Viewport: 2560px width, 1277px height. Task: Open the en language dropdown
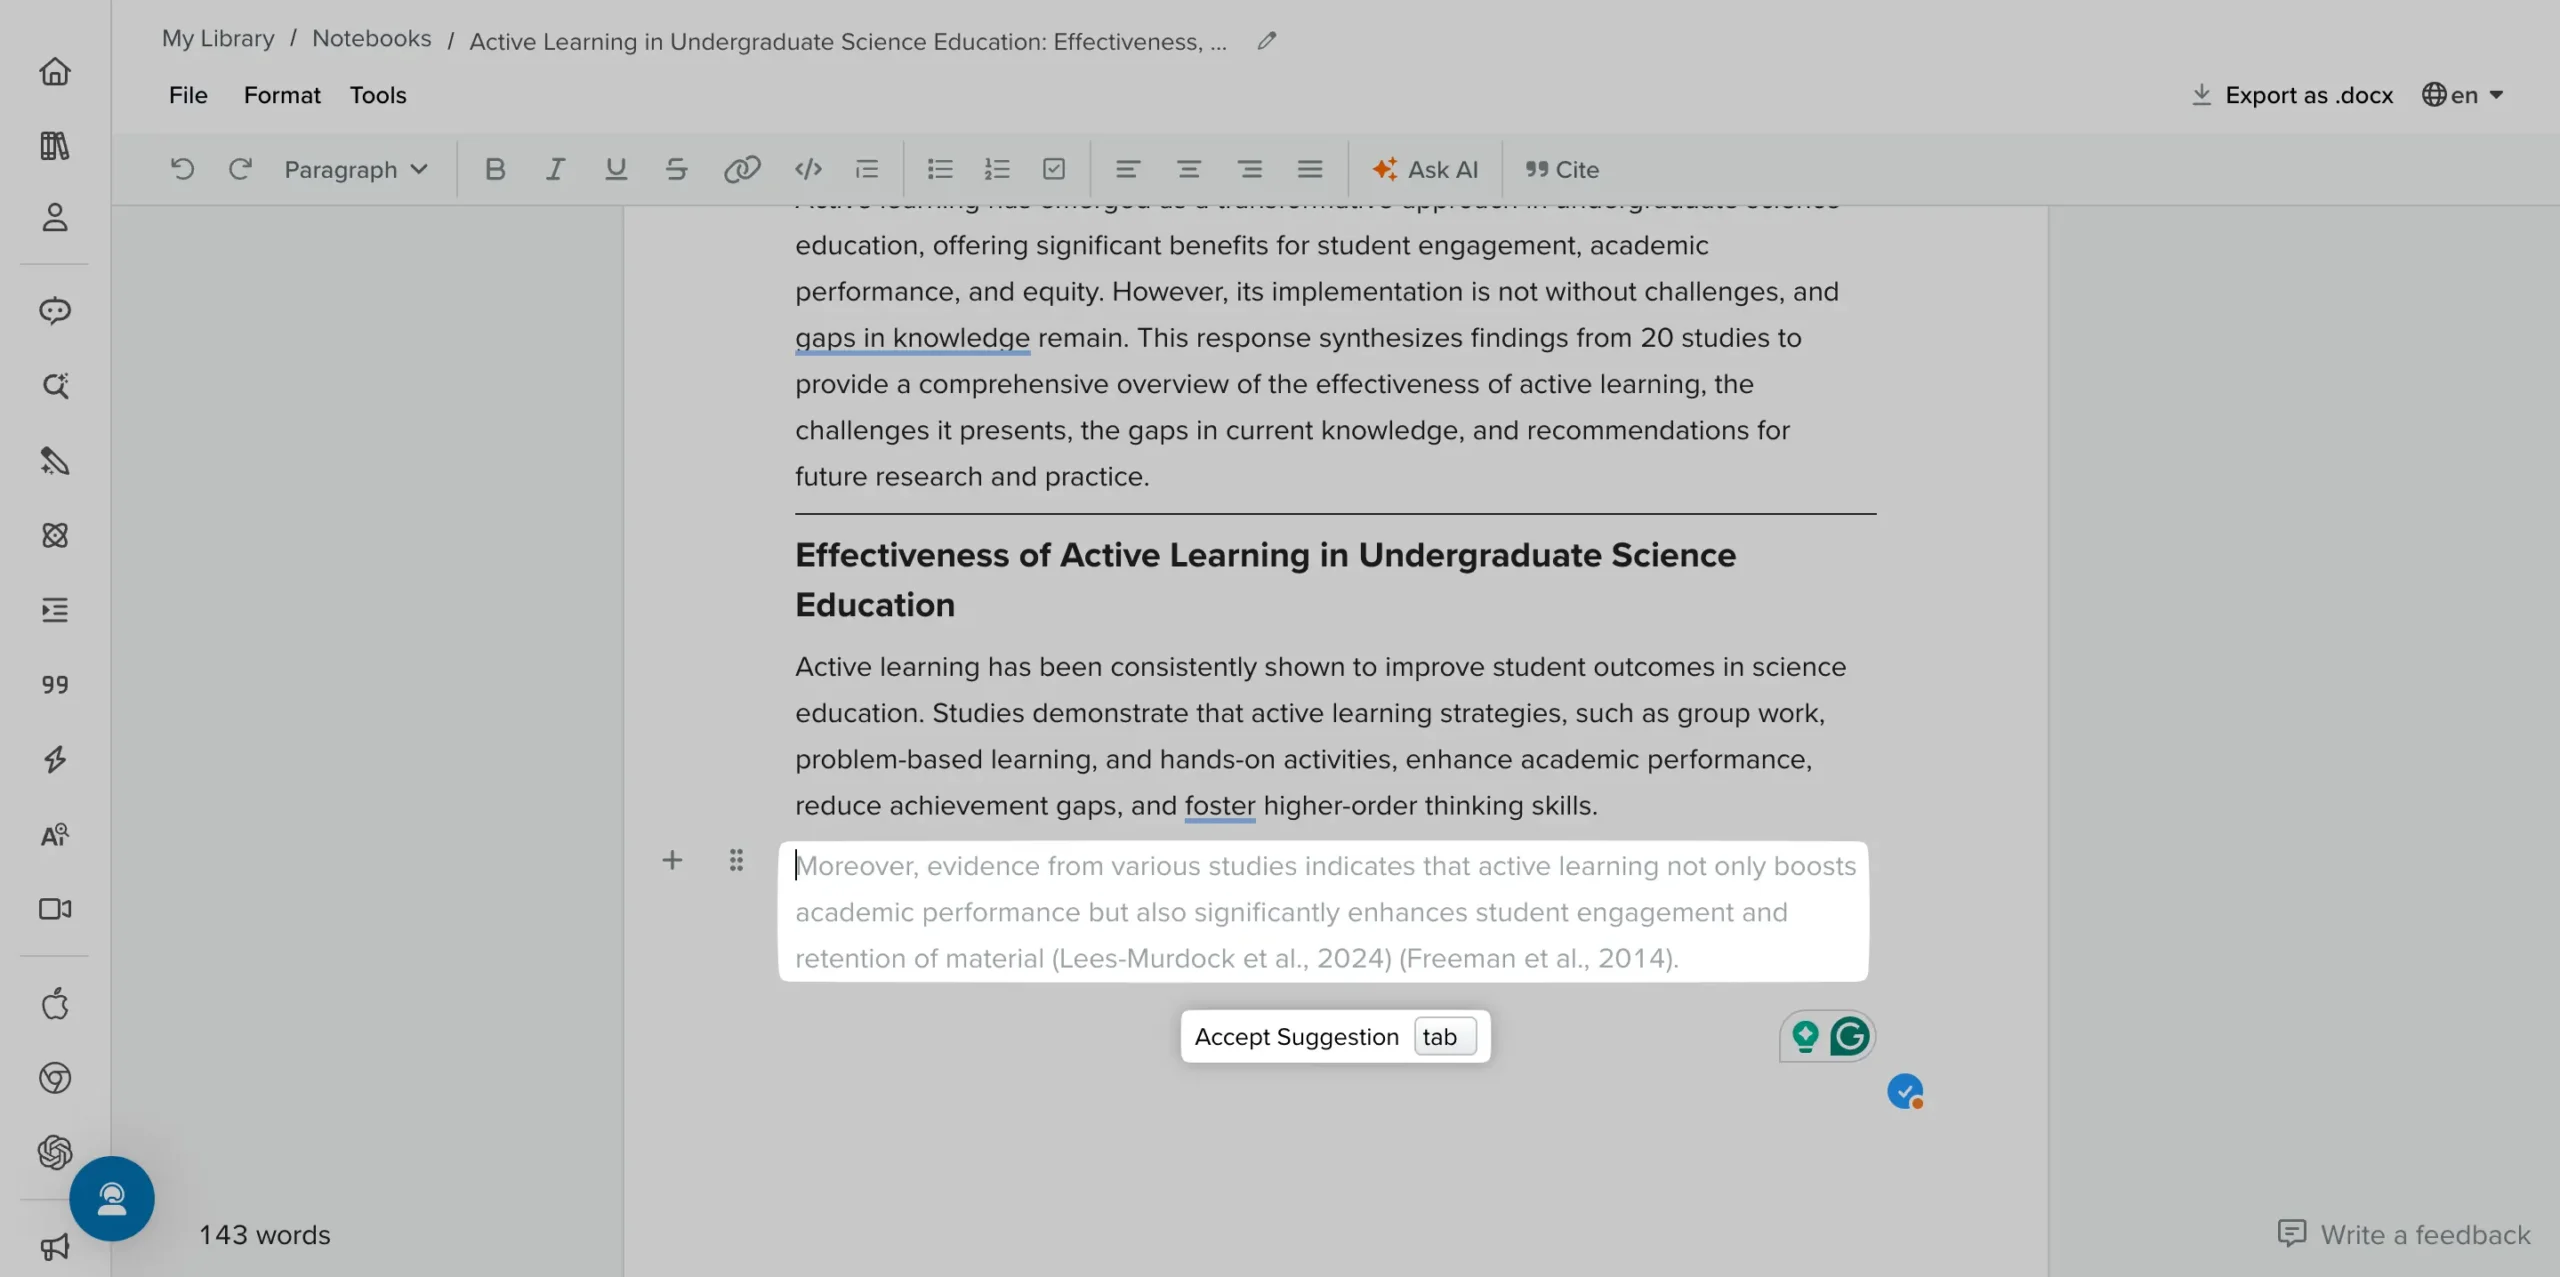coord(2463,95)
